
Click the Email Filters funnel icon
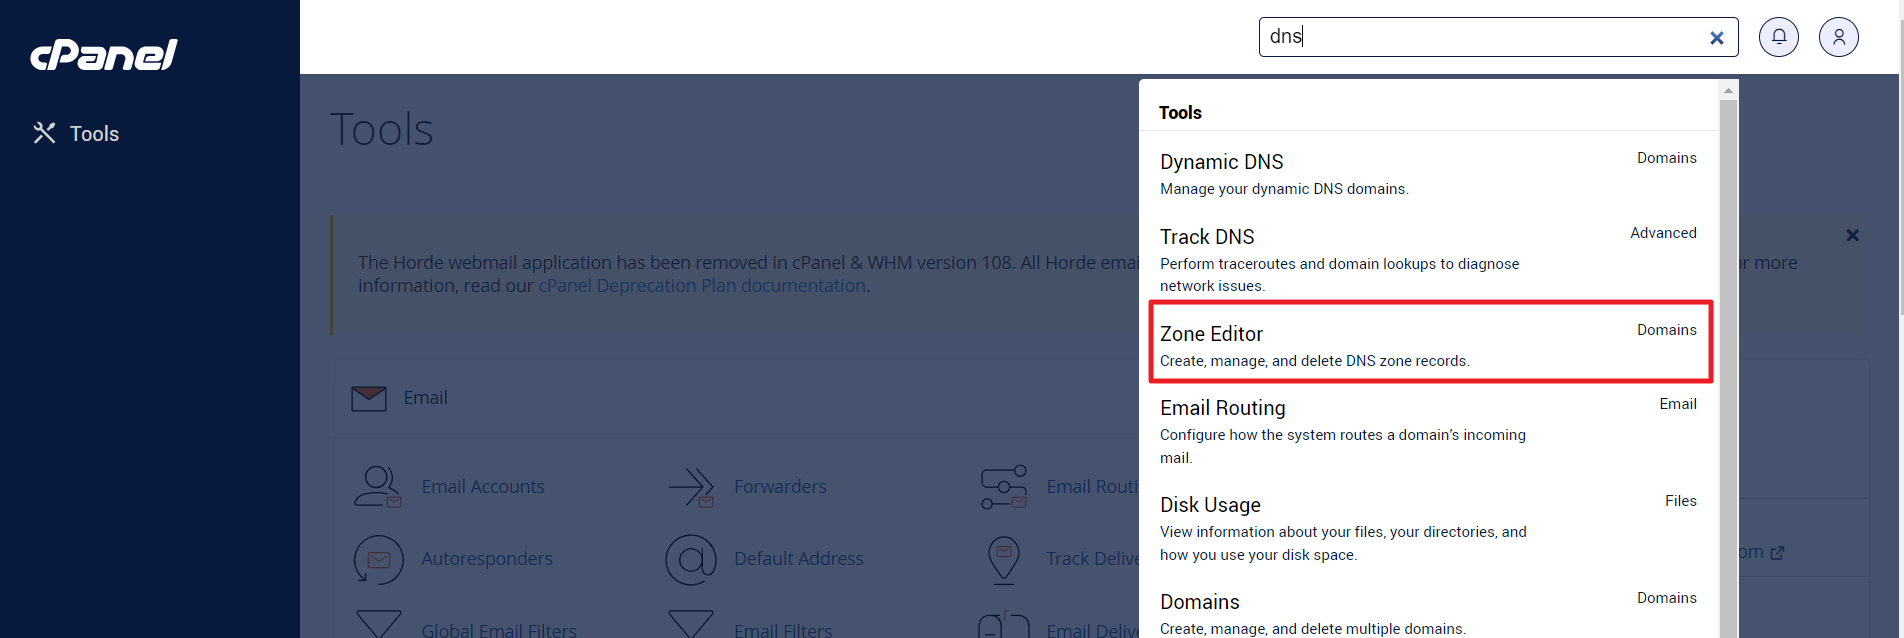(691, 624)
